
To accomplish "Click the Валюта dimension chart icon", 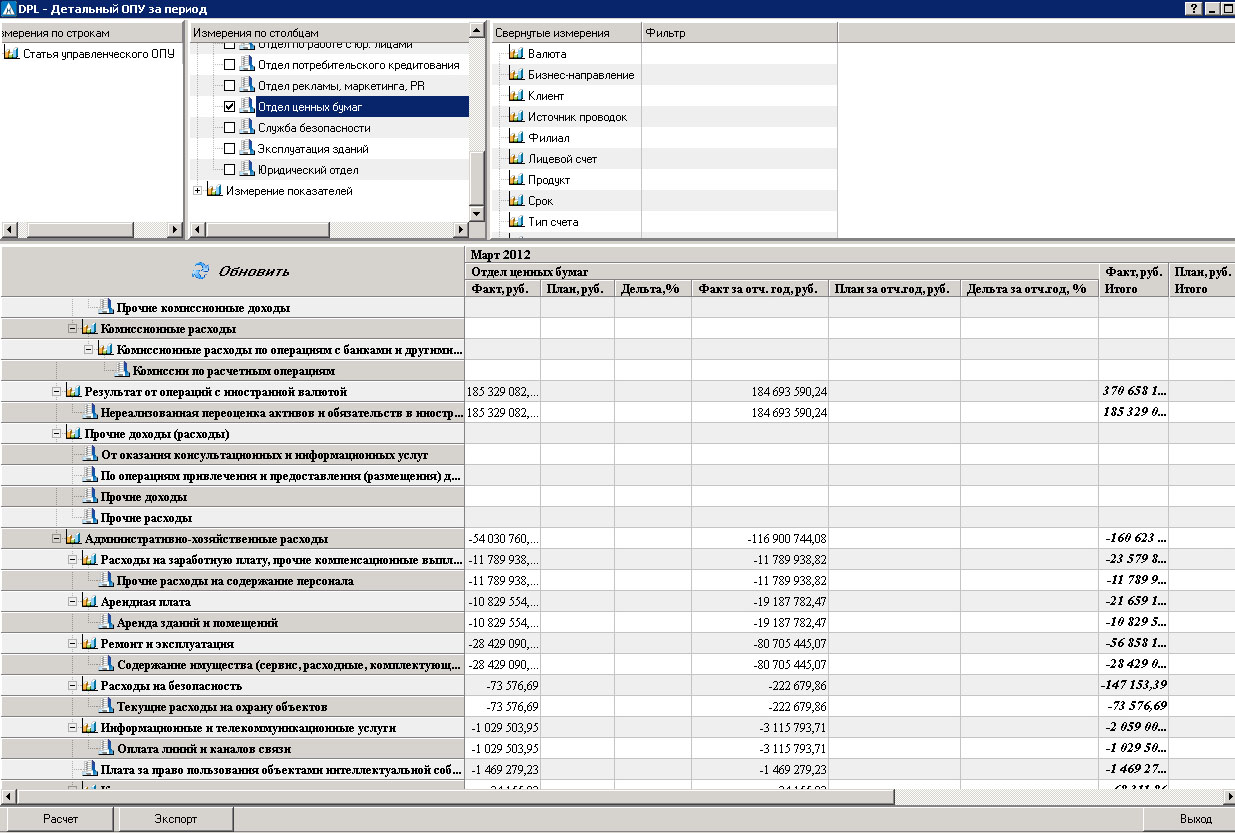I will tap(516, 54).
